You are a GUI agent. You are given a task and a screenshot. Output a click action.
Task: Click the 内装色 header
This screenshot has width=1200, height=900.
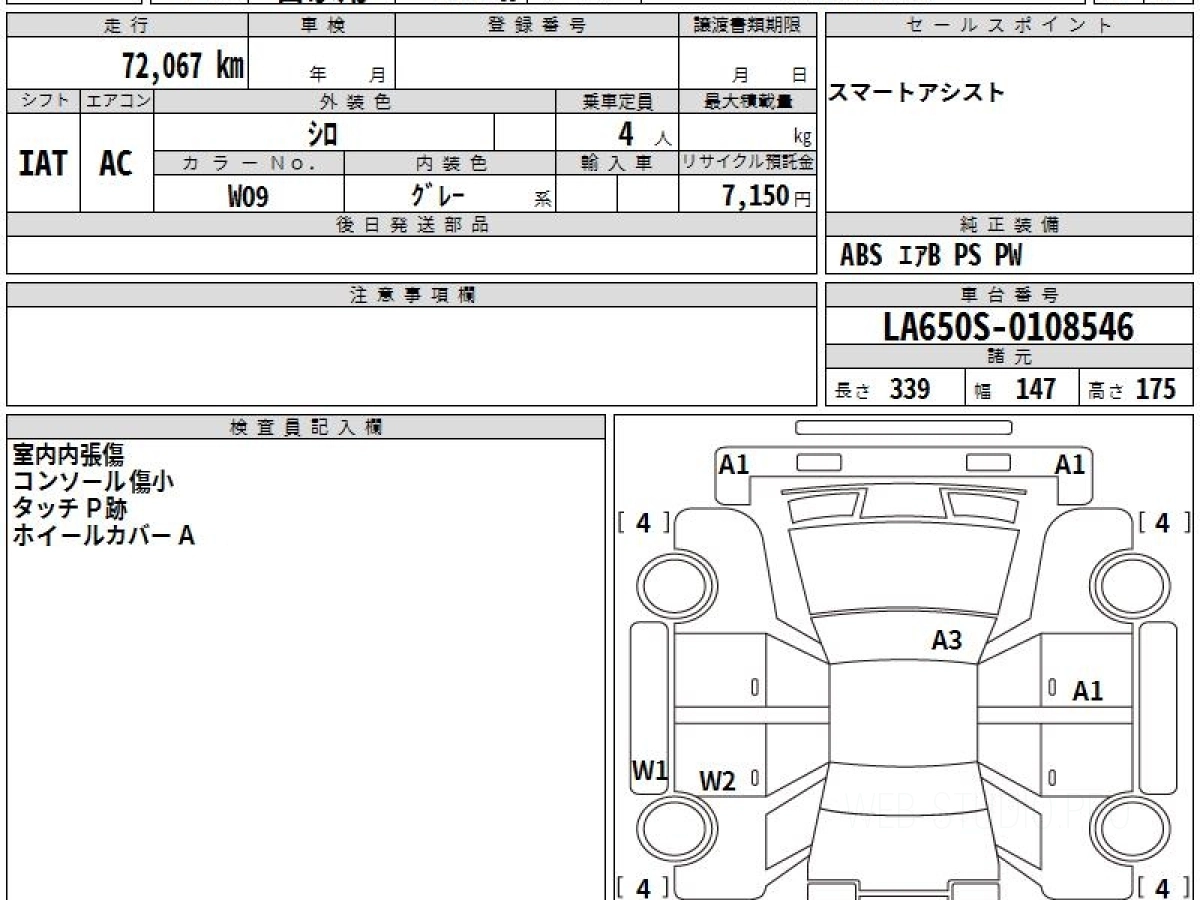coord(450,163)
